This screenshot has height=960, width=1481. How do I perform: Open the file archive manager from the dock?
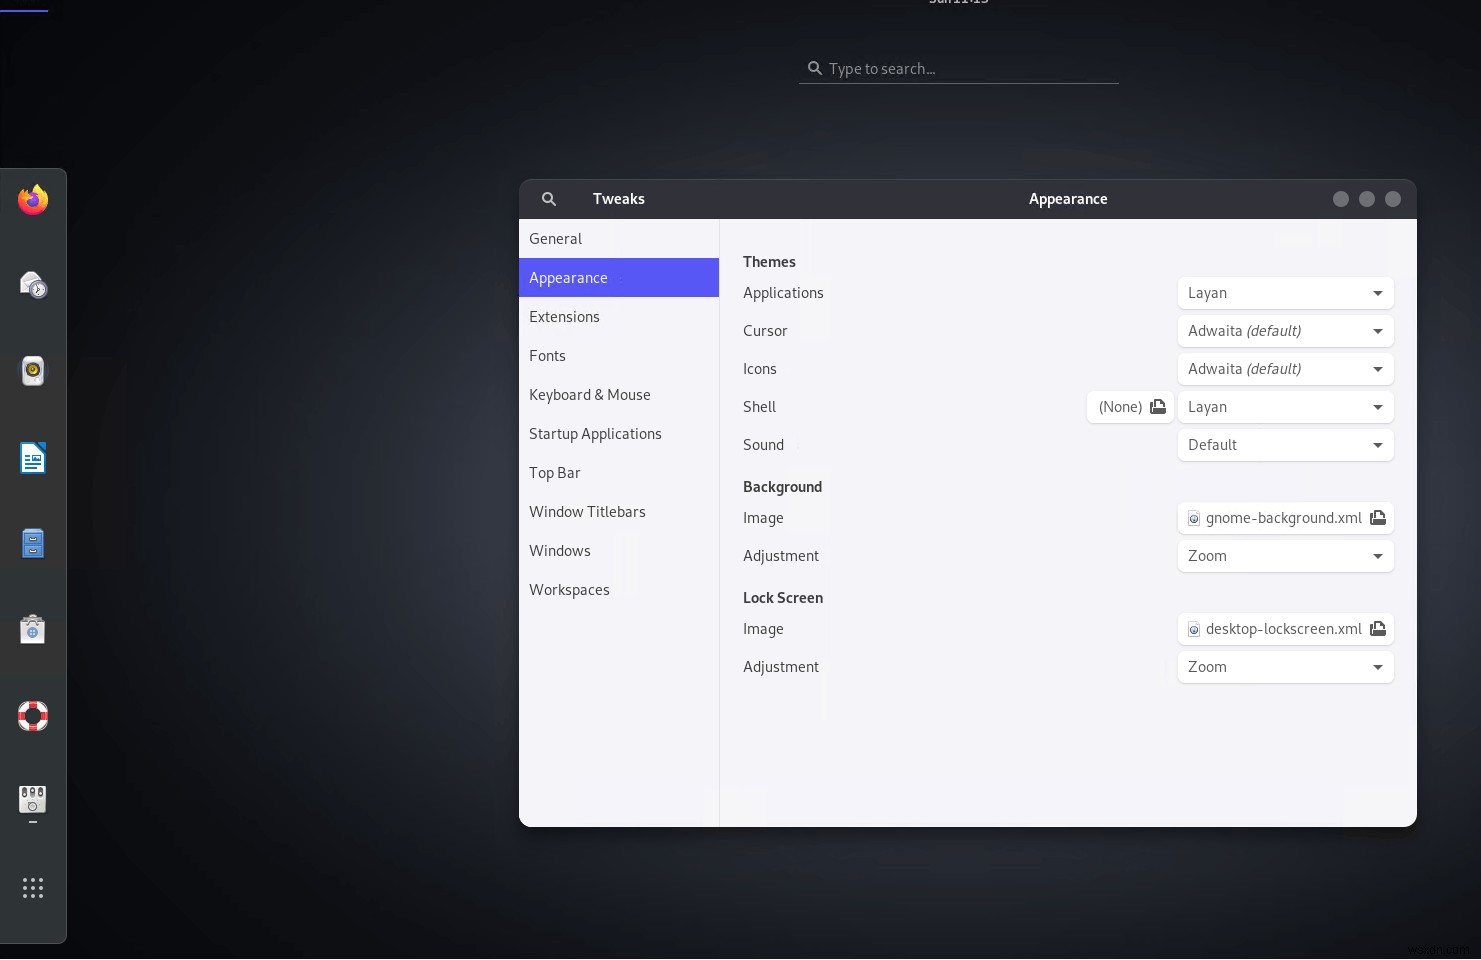(x=33, y=543)
